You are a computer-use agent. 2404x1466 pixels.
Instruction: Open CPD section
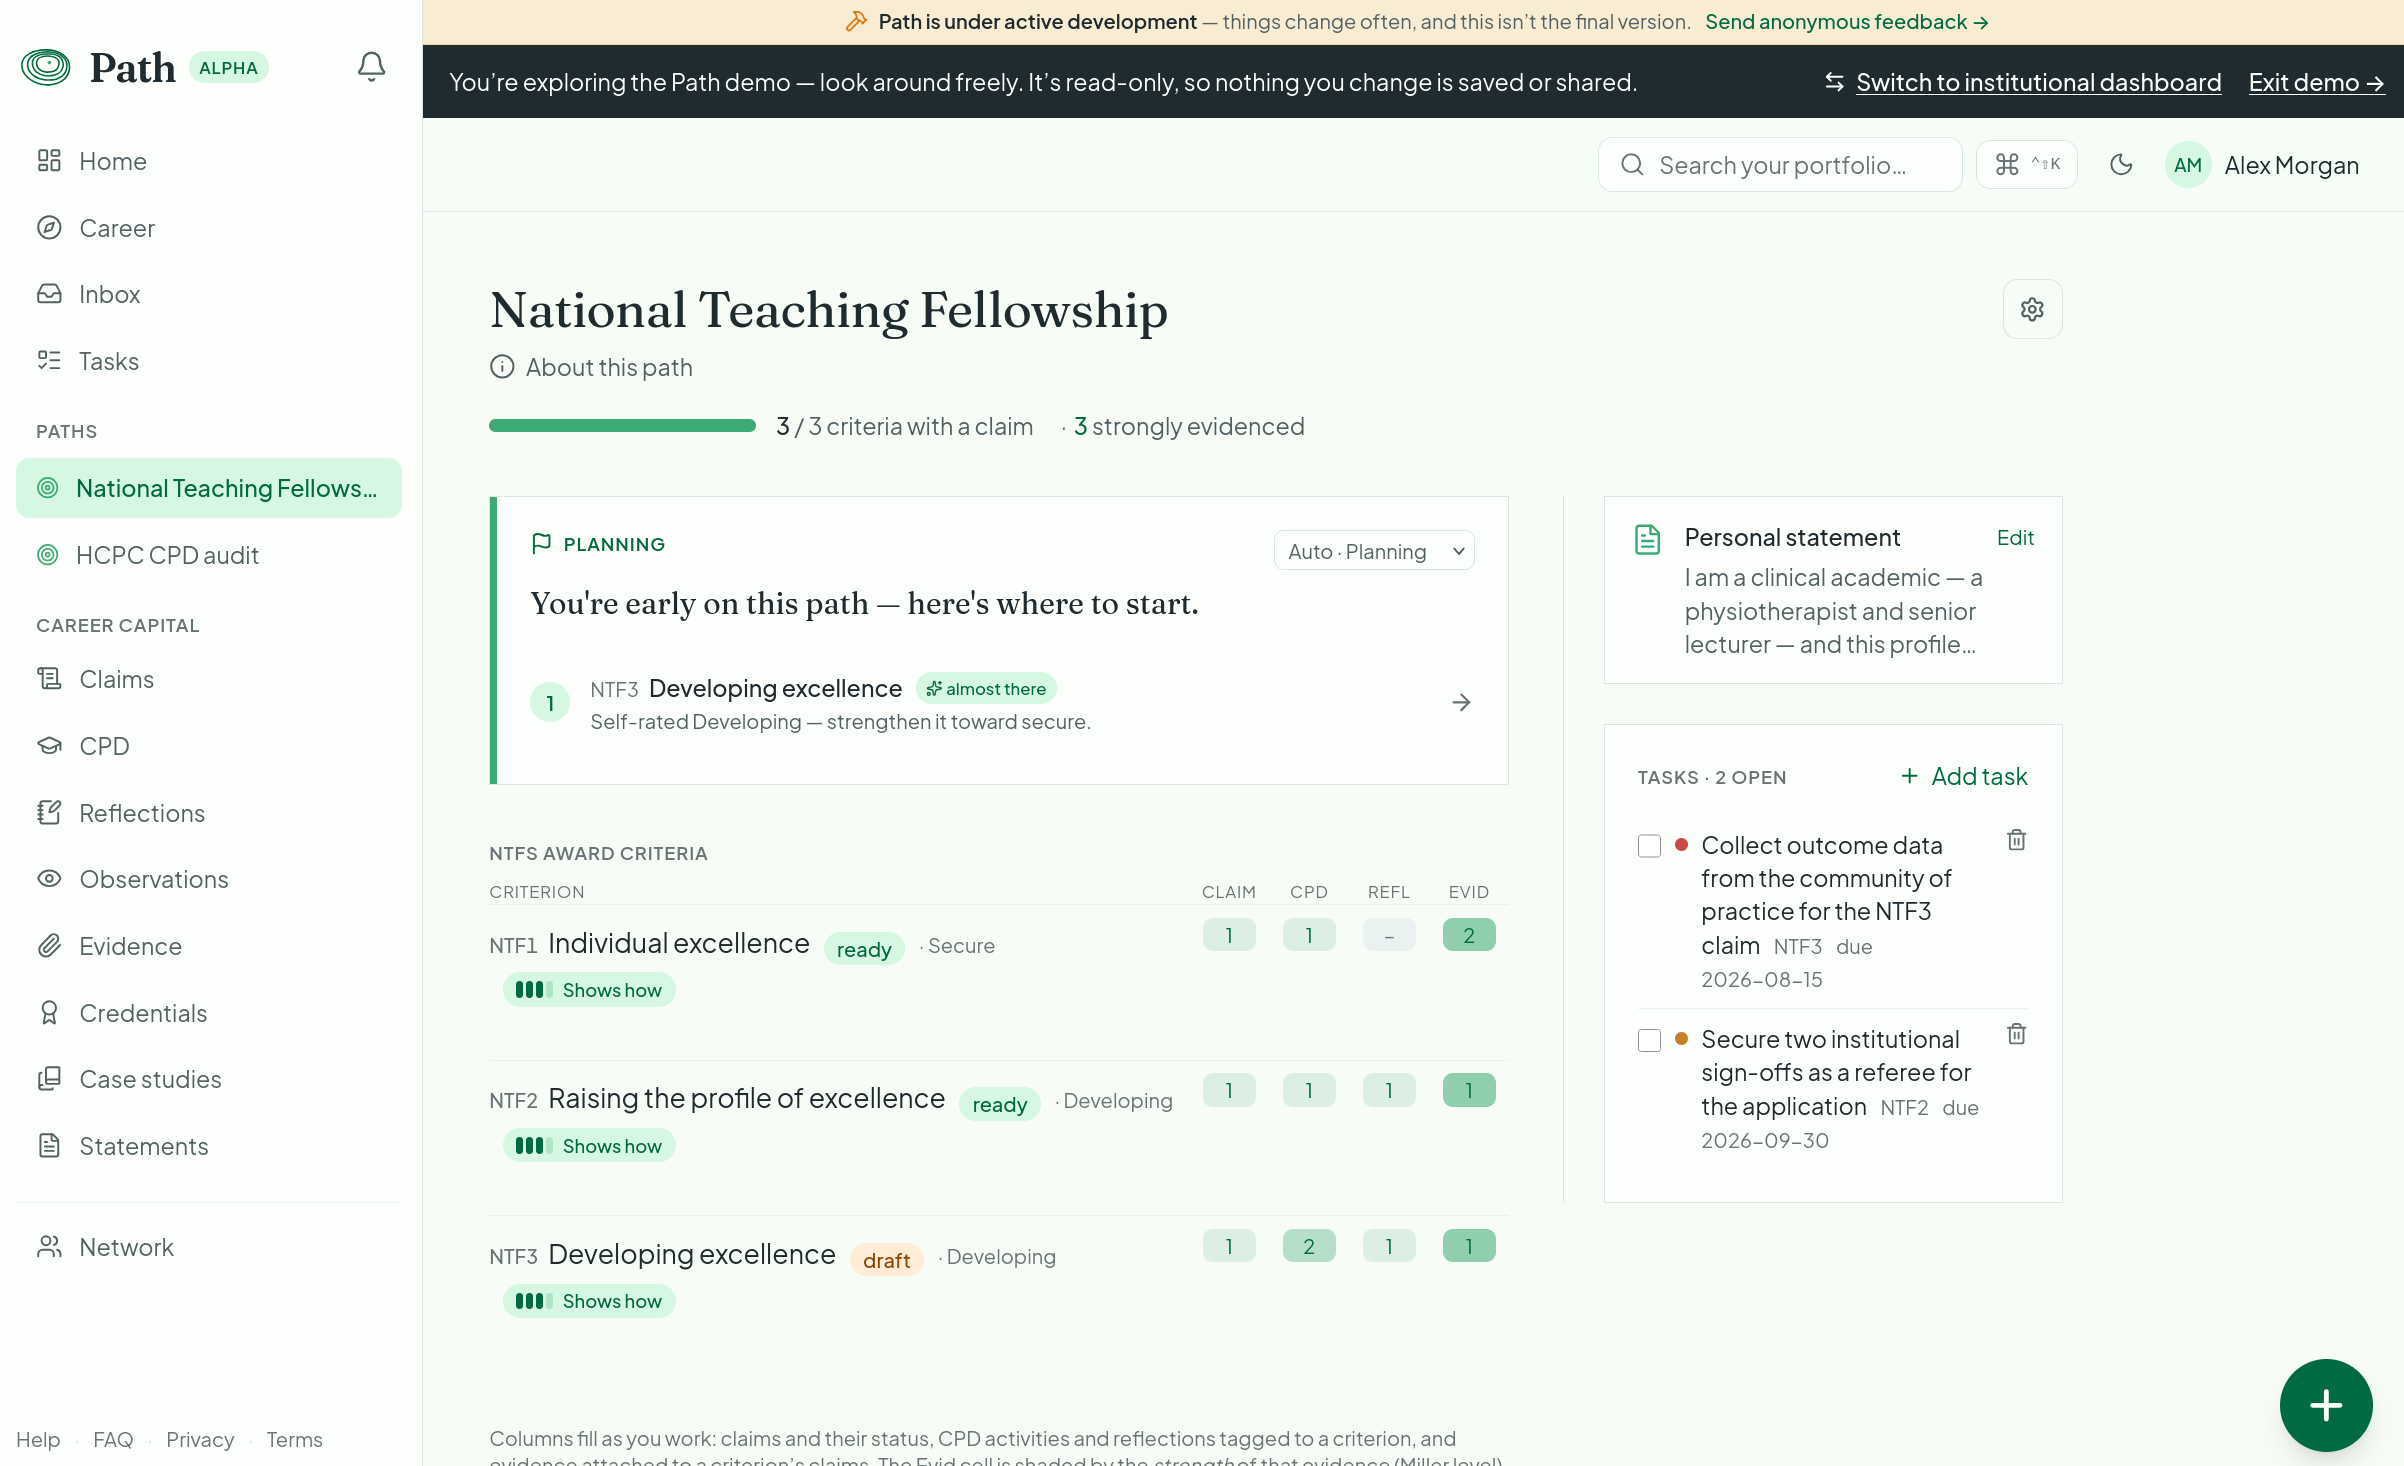209,746
